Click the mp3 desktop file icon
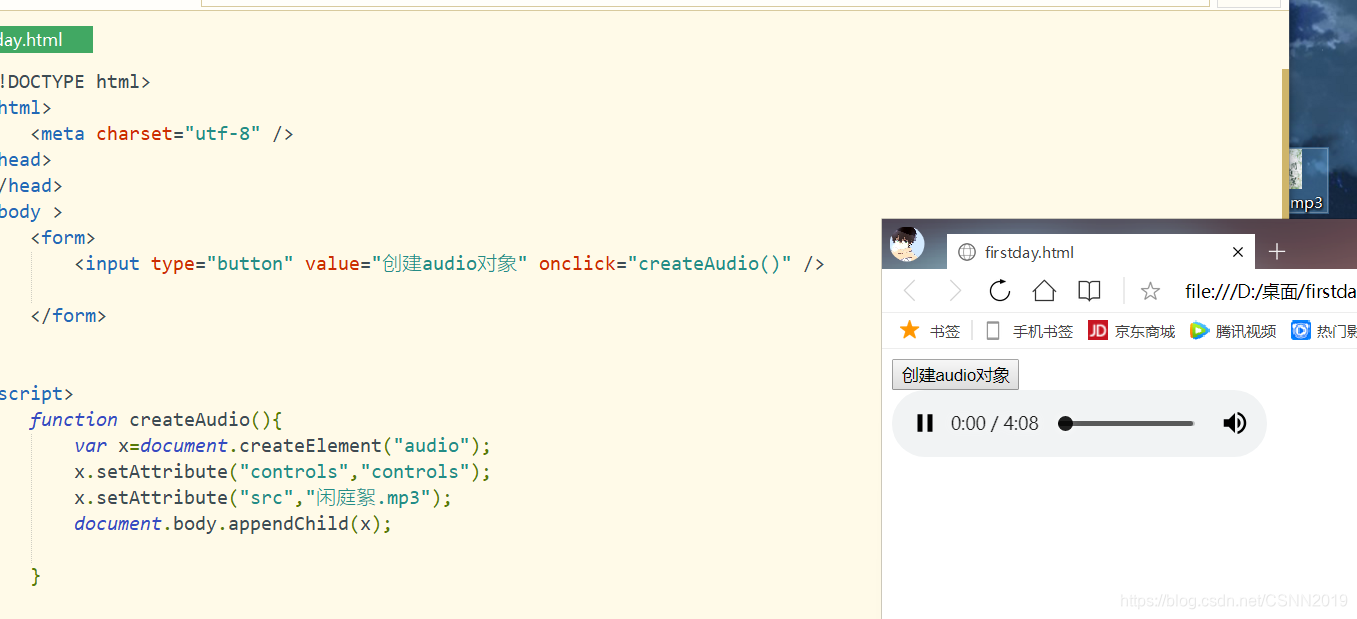1357x619 pixels. (1306, 181)
